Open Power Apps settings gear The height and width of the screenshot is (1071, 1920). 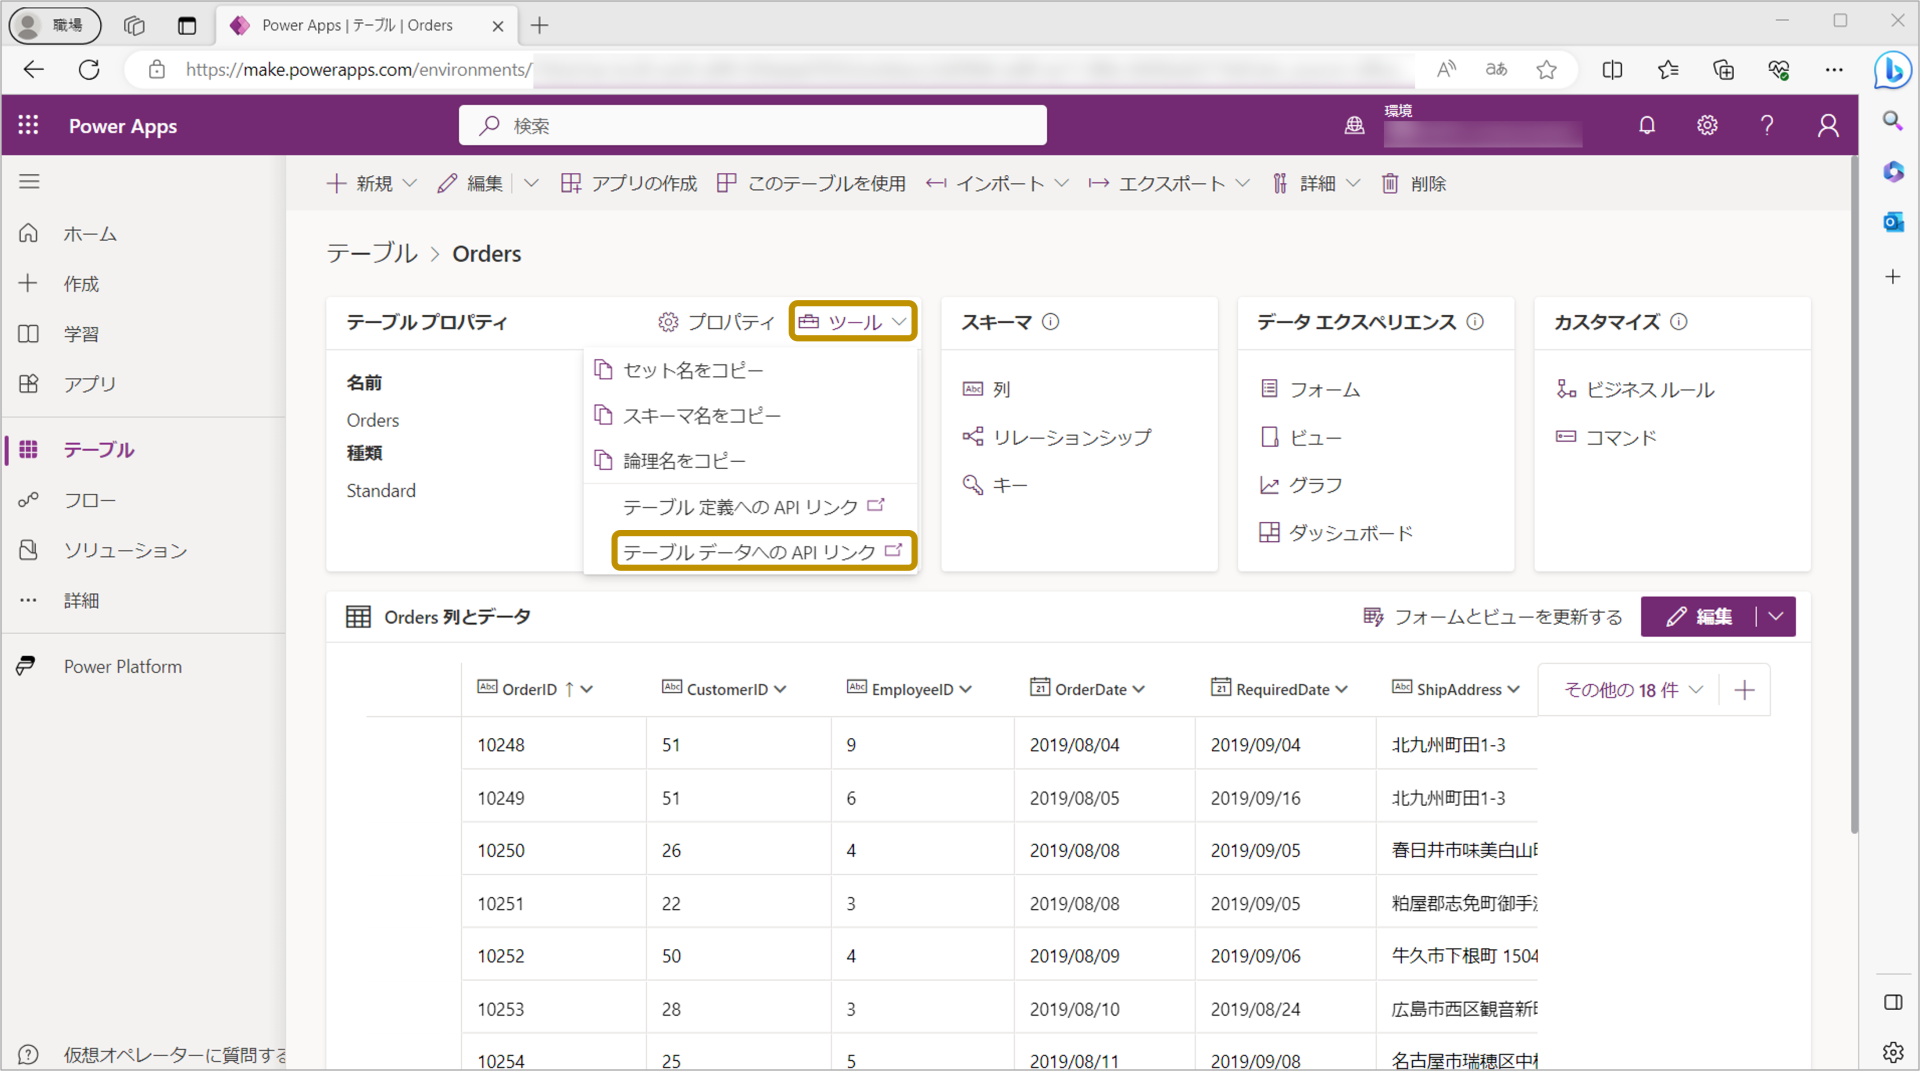(x=1707, y=125)
